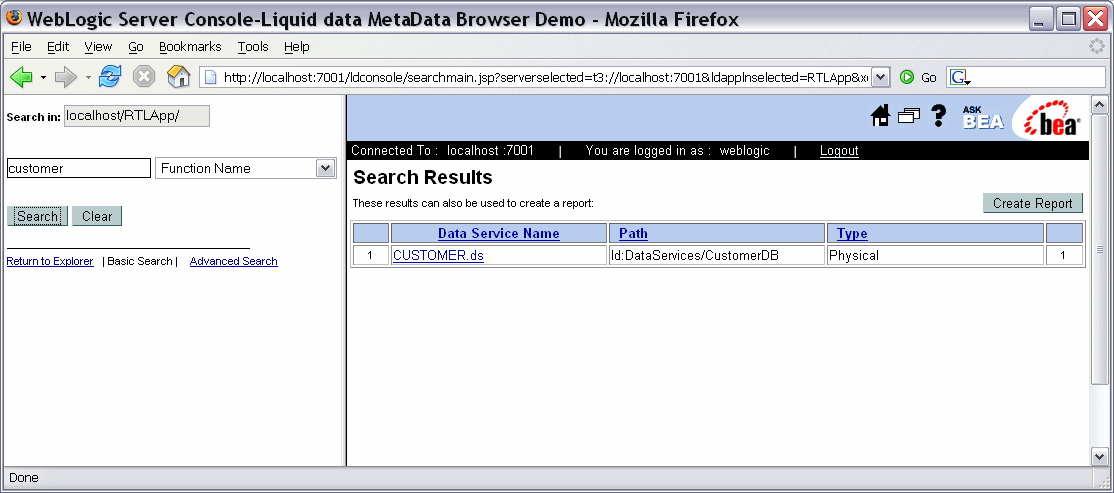
Task: Sort by Data Service Name column header
Action: [x=499, y=234]
